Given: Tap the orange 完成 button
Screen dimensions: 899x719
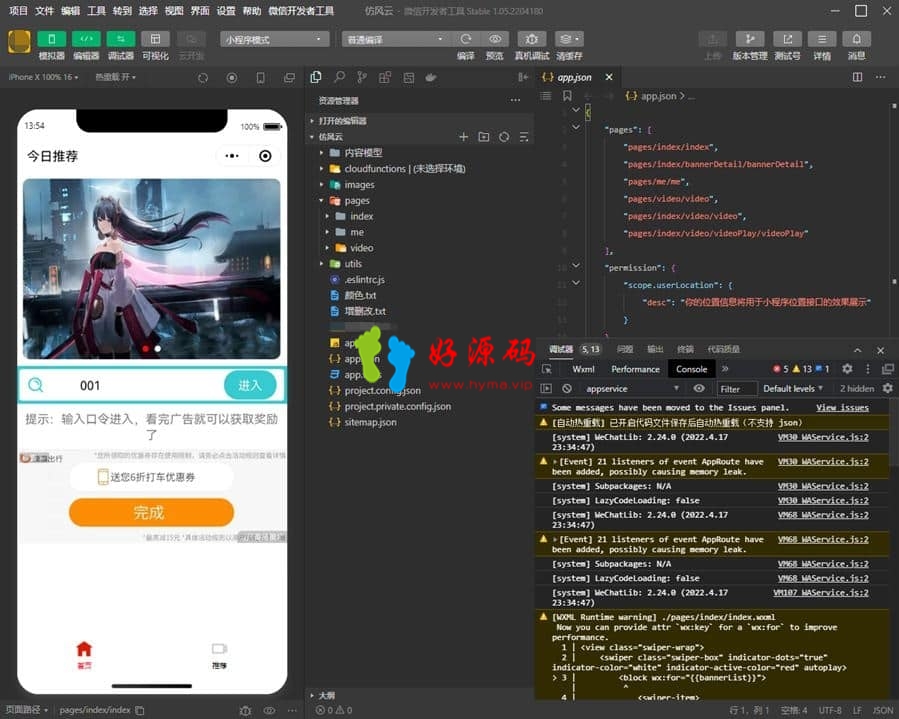Looking at the screenshot, I should [x=151, y=512].
